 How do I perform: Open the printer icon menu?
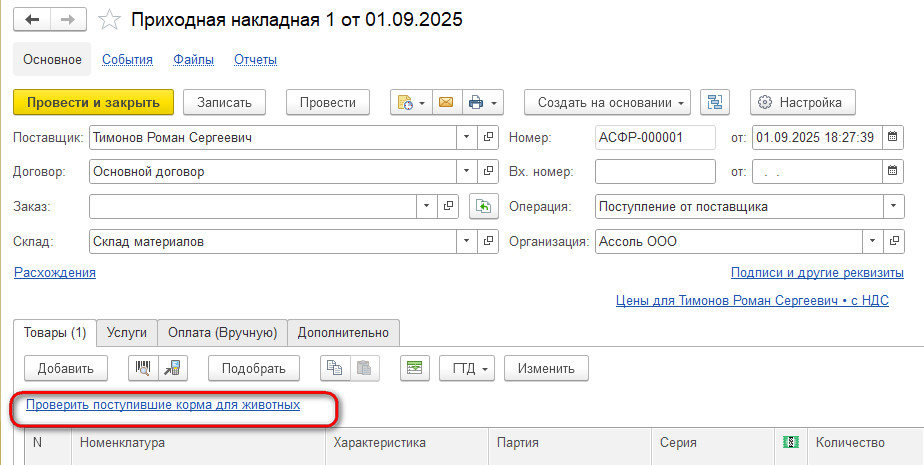(483, 103)
